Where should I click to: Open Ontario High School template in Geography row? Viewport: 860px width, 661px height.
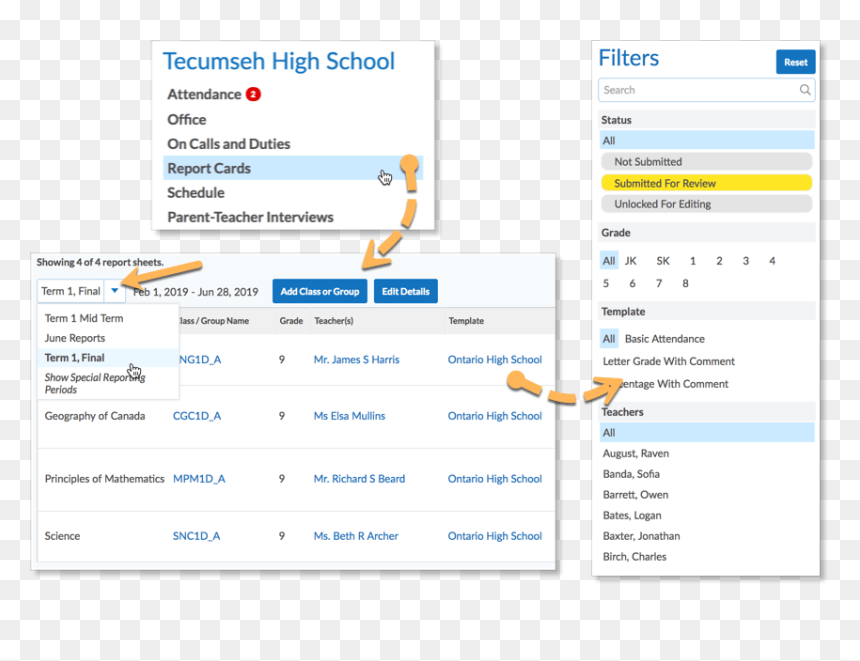point(495,416)
